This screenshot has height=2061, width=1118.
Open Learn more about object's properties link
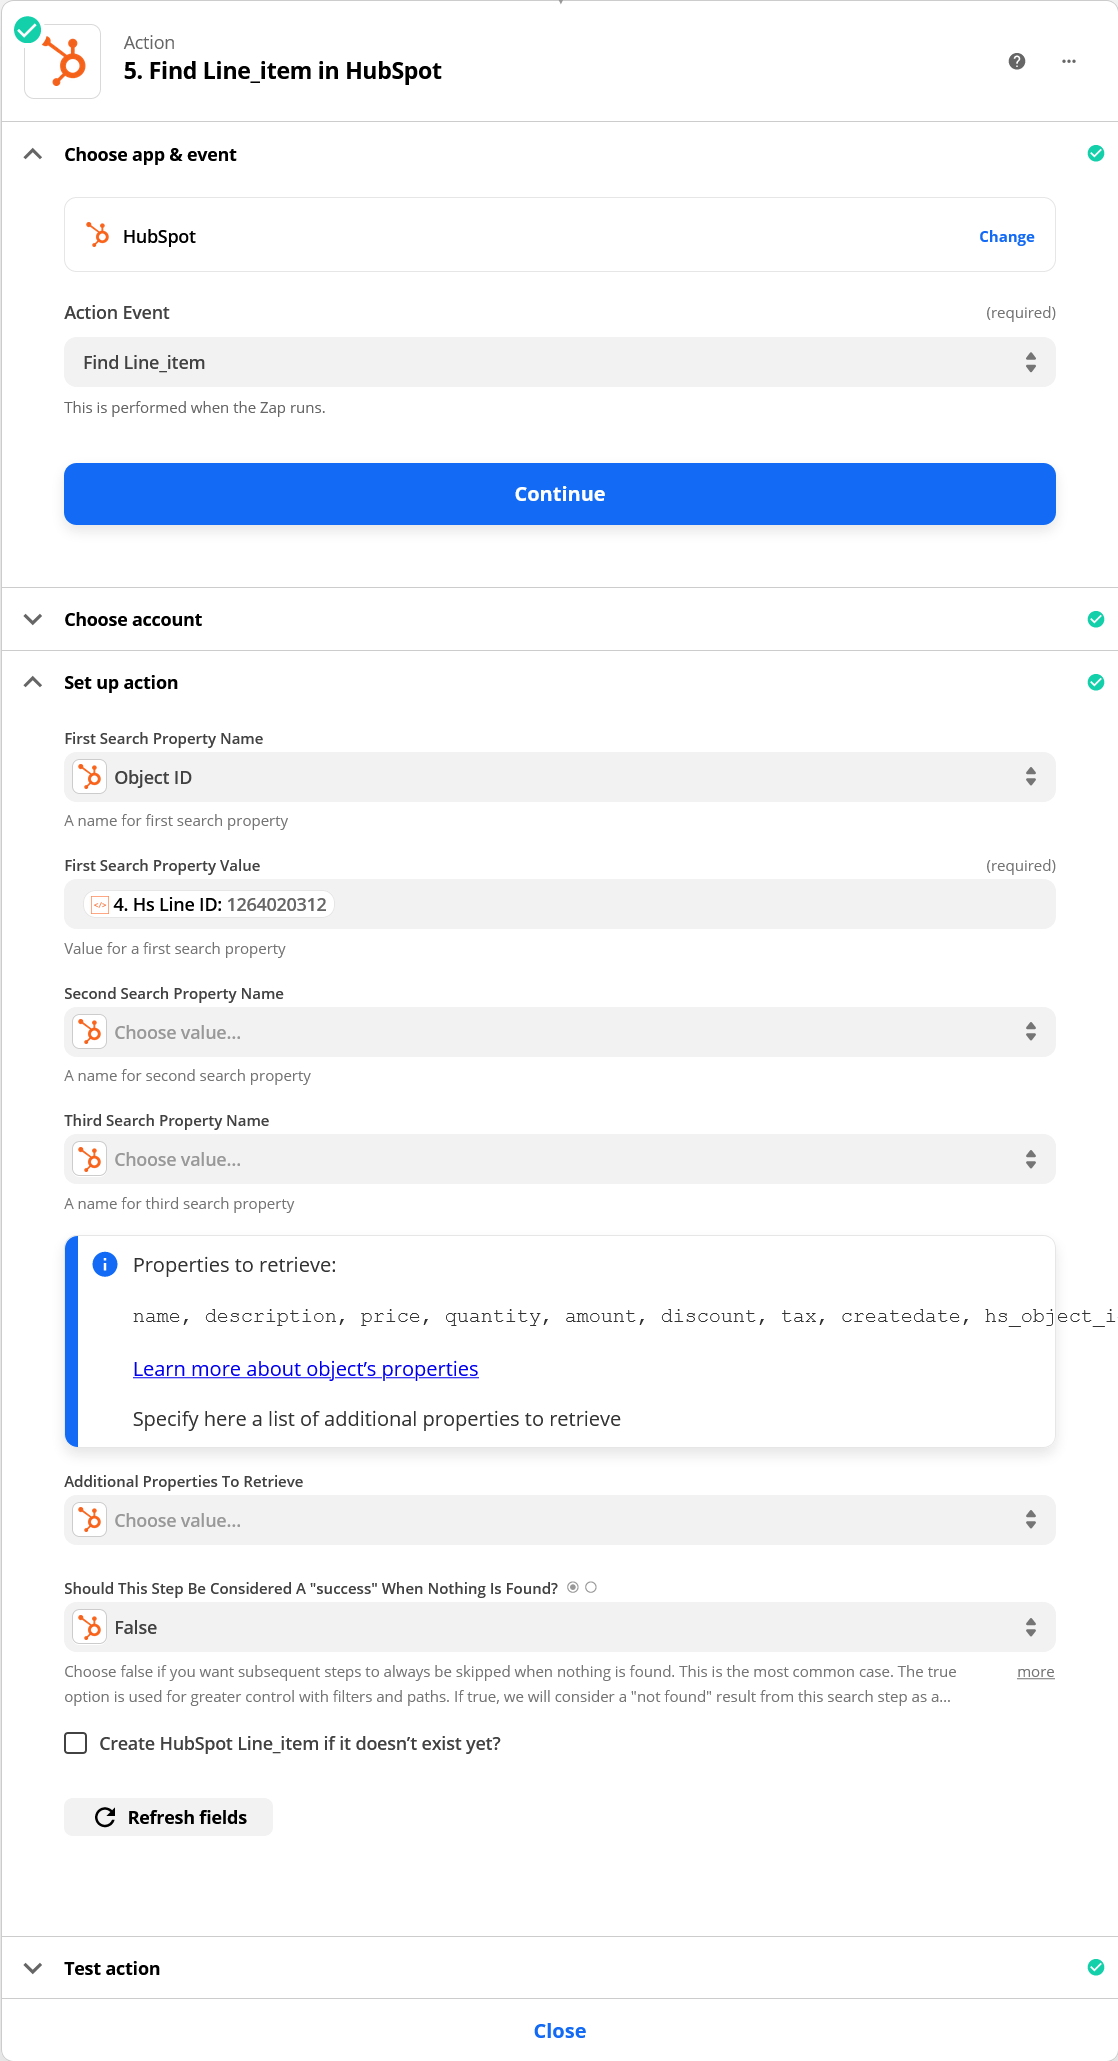tap(306, 1369)
